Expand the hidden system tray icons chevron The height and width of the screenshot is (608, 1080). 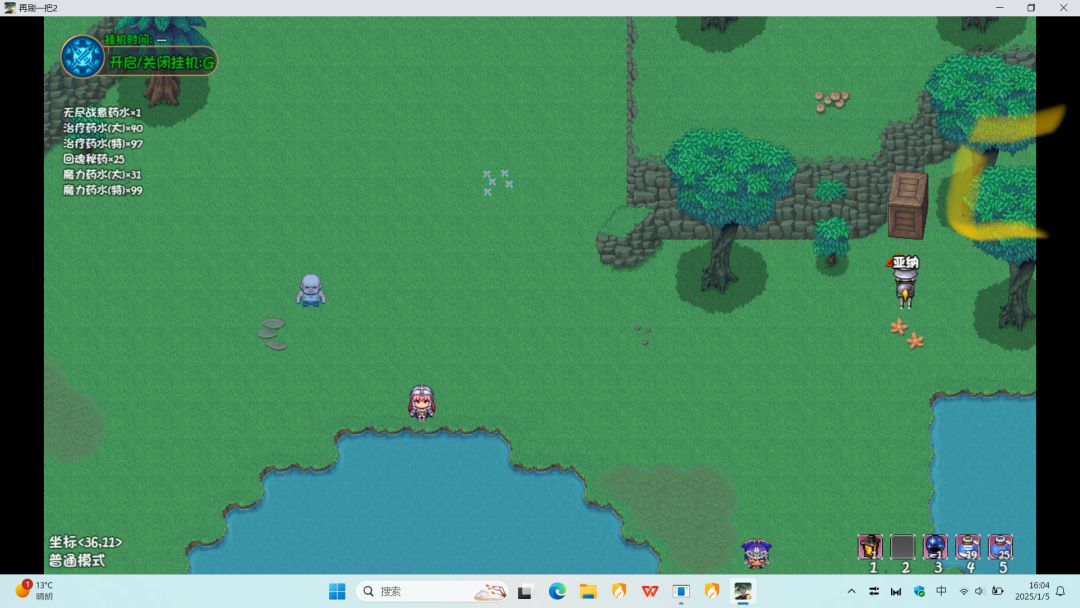[x=851, y=591]
